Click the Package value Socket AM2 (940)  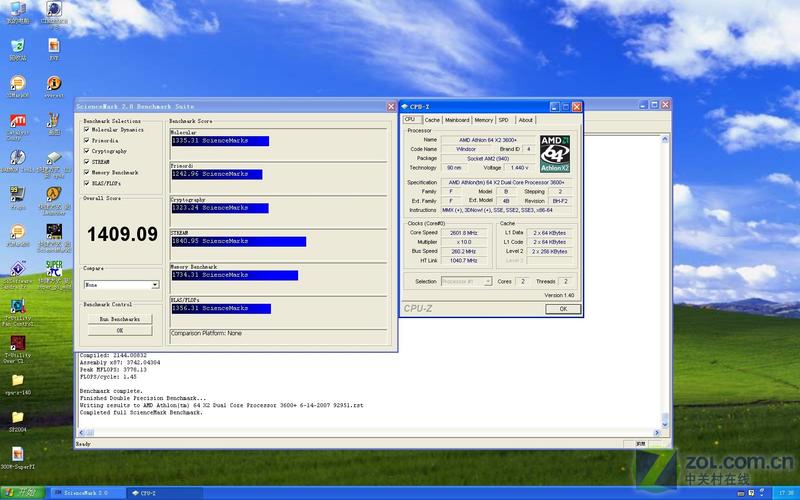[488, 159]
